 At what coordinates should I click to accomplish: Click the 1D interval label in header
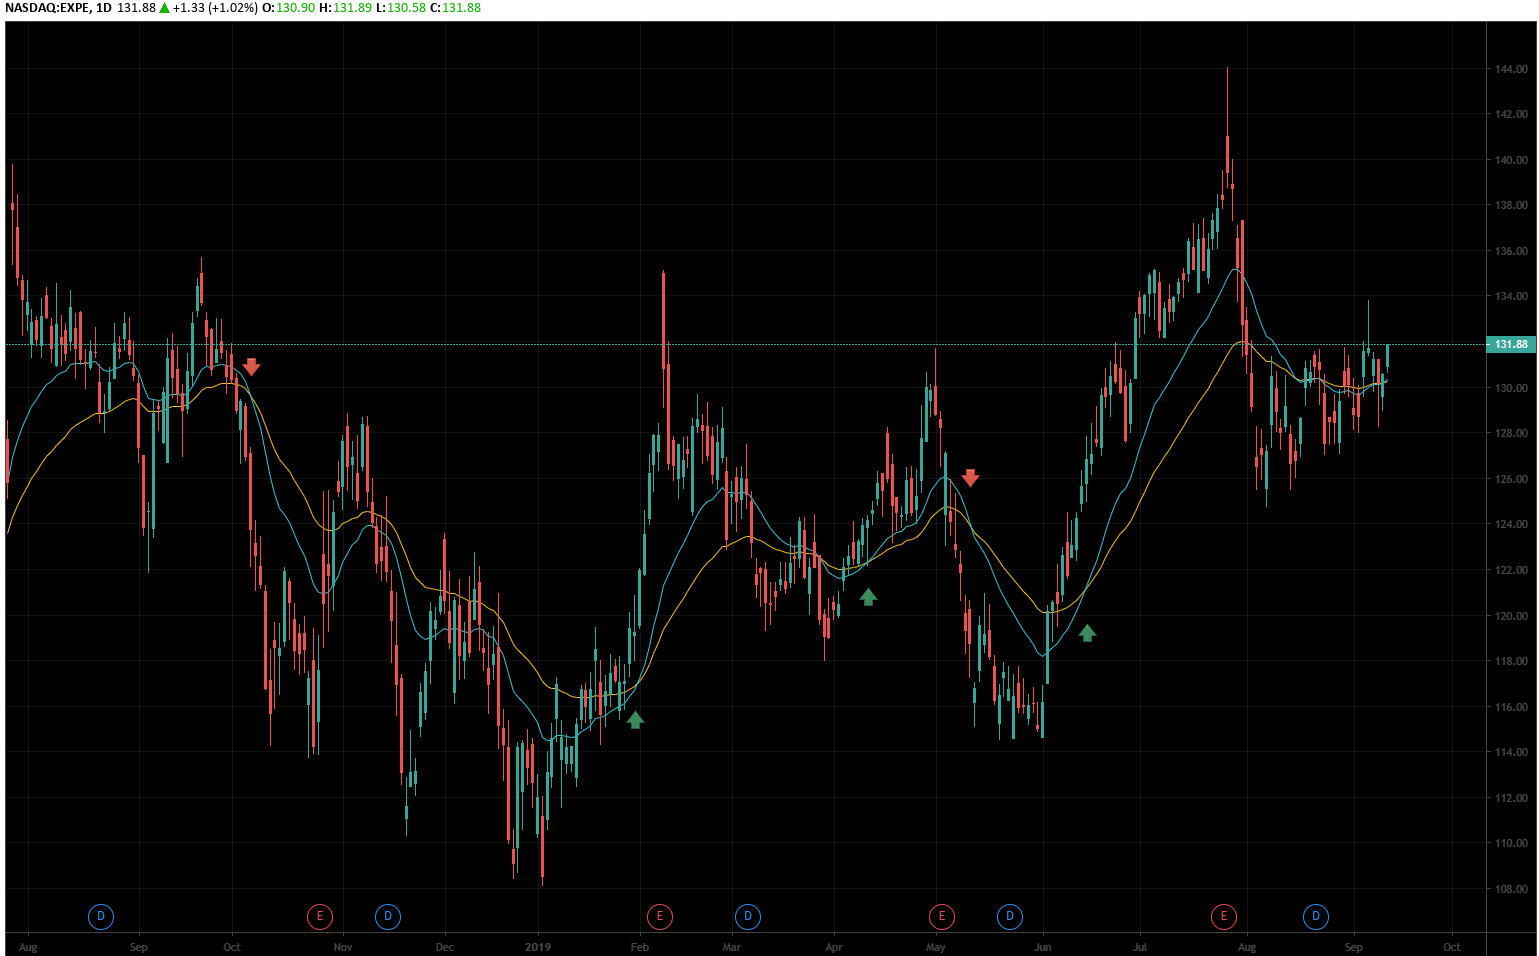(103, 8)
